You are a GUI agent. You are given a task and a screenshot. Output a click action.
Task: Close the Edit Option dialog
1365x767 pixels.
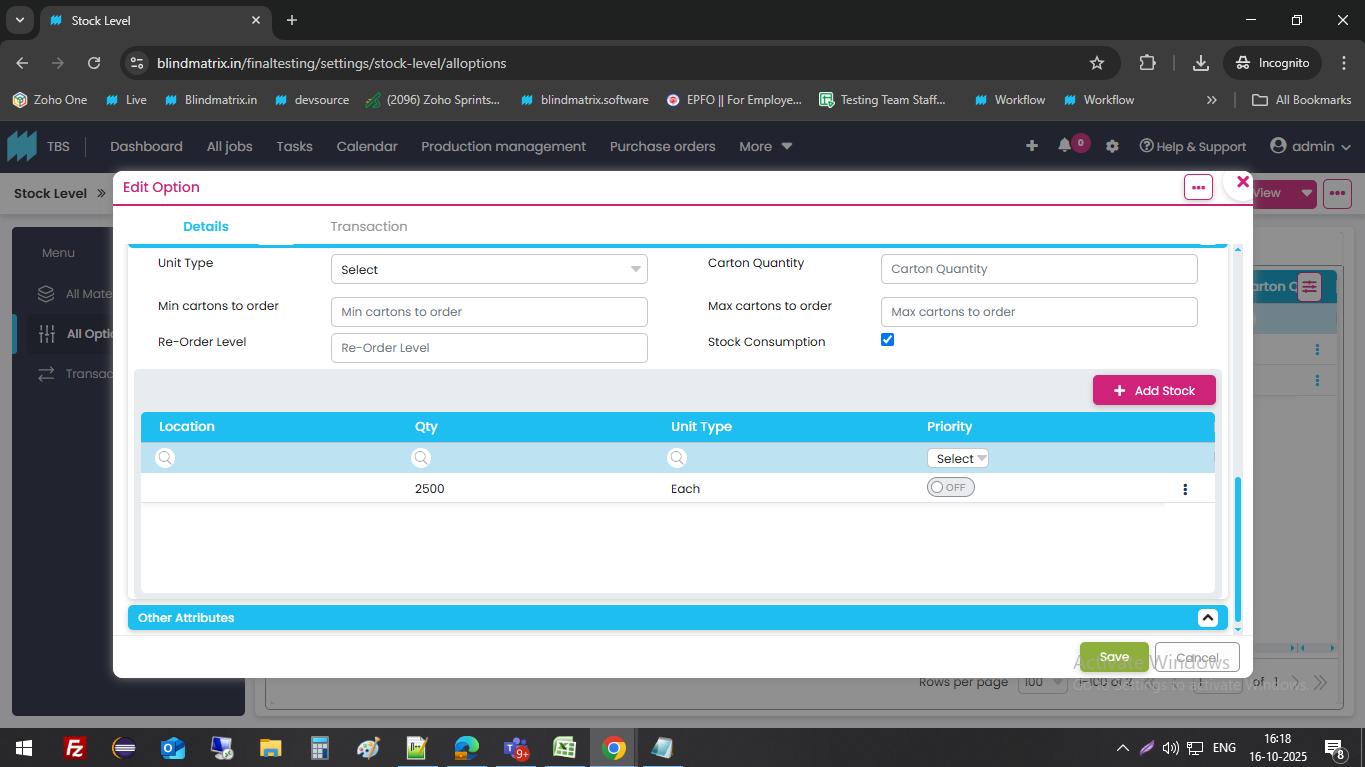click(x=1243, y=182)
